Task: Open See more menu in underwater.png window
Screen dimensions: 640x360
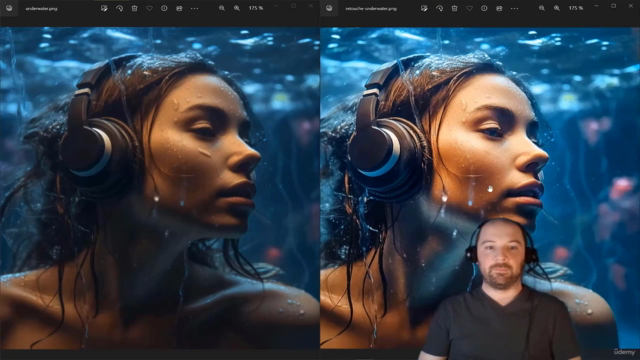Action: point(194,8)
